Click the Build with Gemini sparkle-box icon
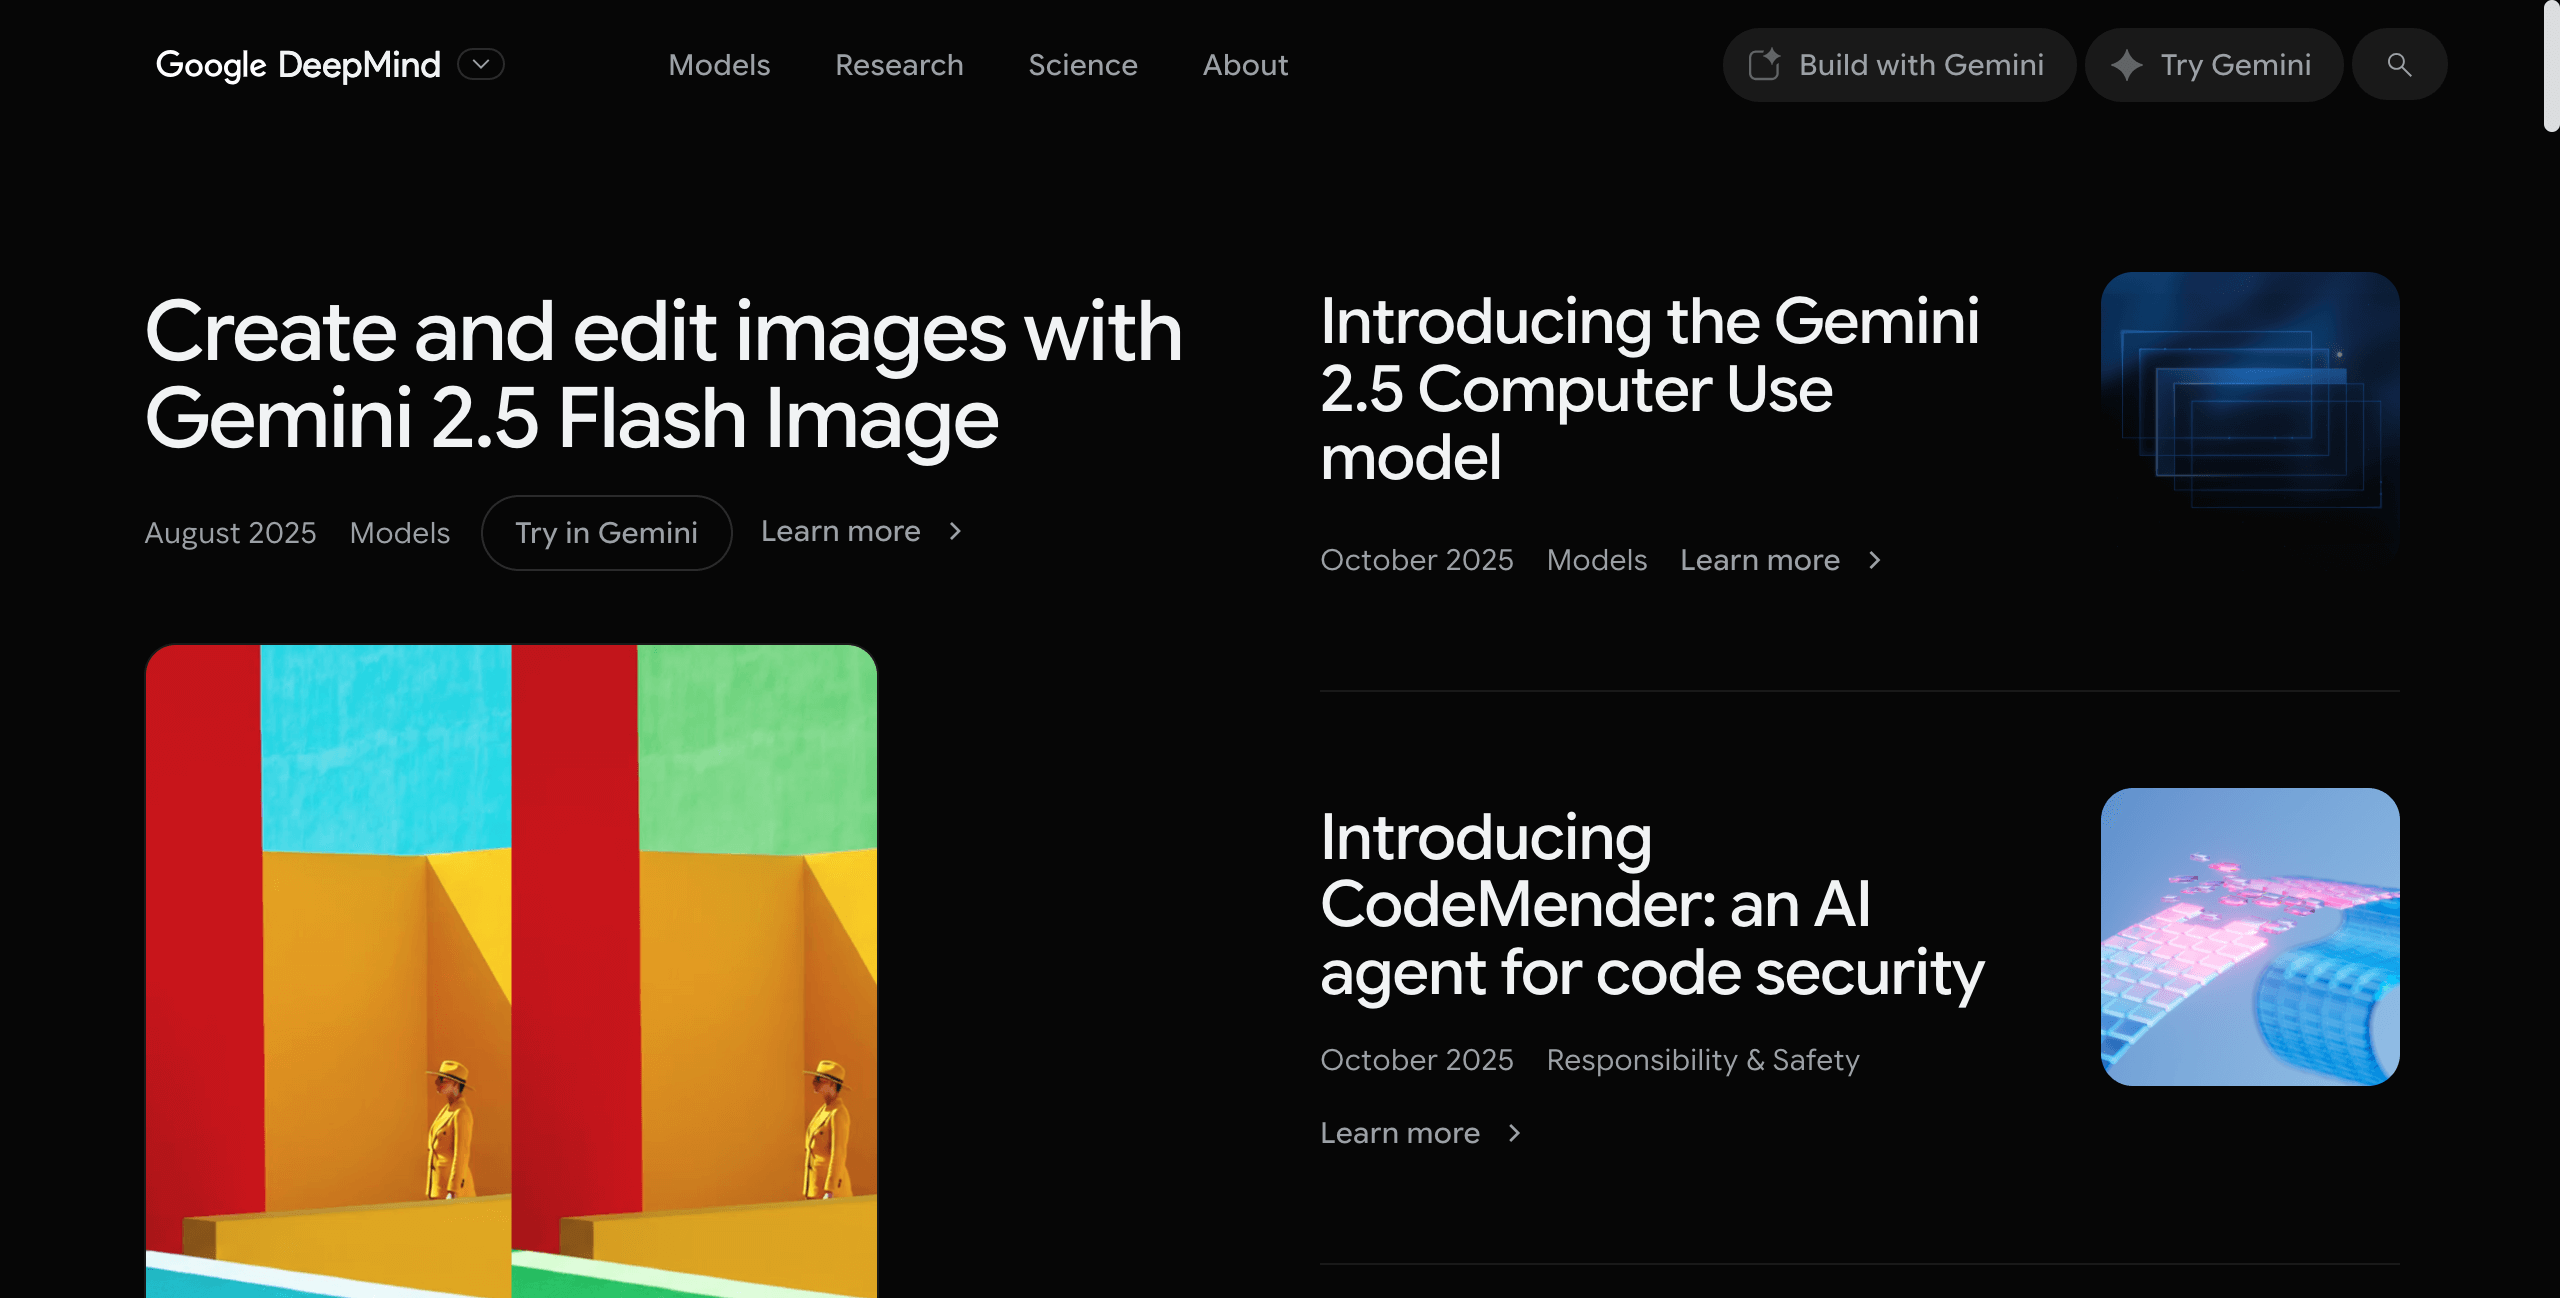Image resolution: width=2560 pixels, height=1298 pixels. [1765, 65]
